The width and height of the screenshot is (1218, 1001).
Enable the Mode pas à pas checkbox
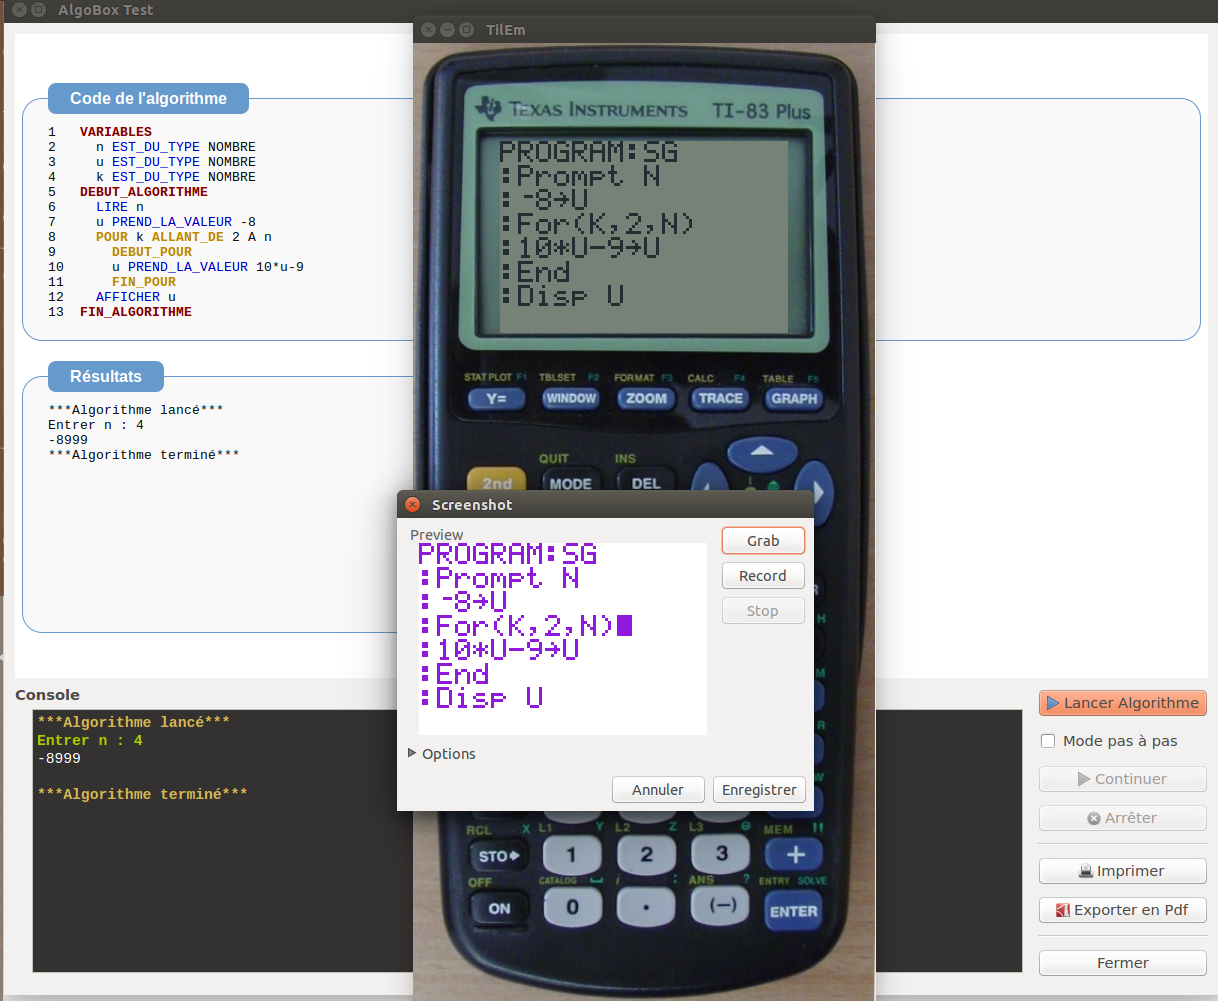click(1048, 741)
